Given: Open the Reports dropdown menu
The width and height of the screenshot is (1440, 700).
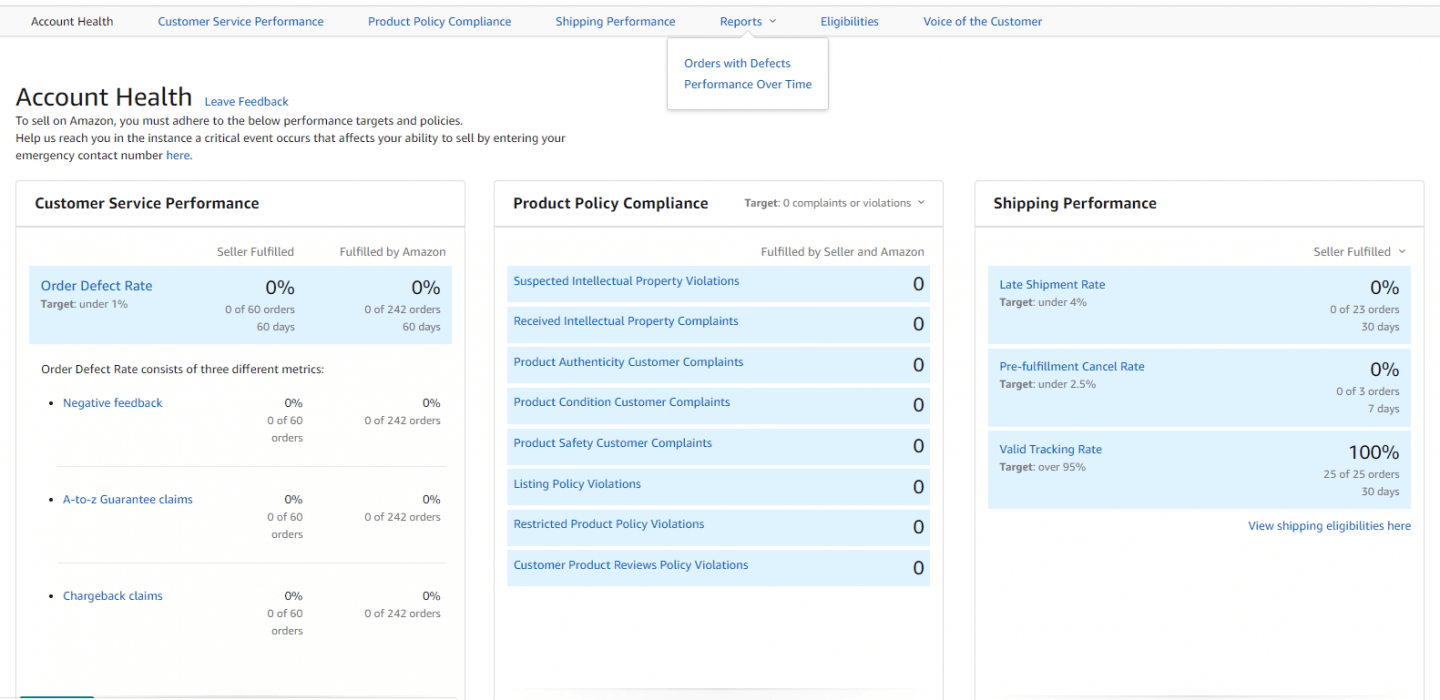Looking at the screenshot, I should click(x=747, y=21).
